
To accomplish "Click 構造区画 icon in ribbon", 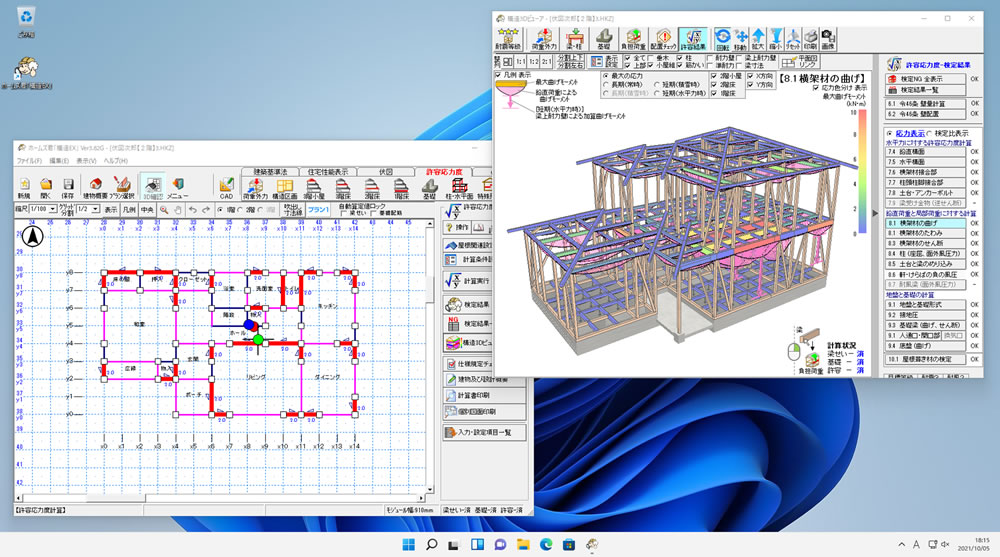I will click(284, 188).
